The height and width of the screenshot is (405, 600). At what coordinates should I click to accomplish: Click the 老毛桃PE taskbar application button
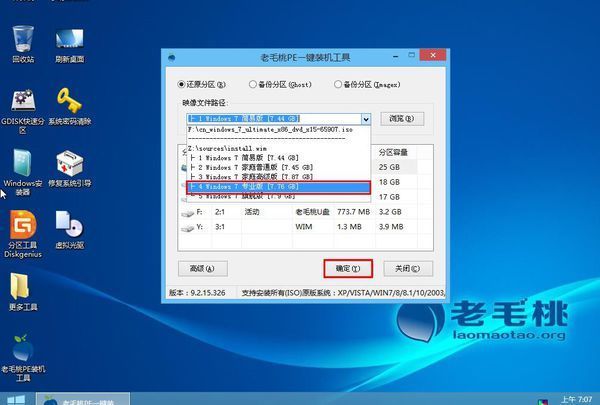pos(83,400)
